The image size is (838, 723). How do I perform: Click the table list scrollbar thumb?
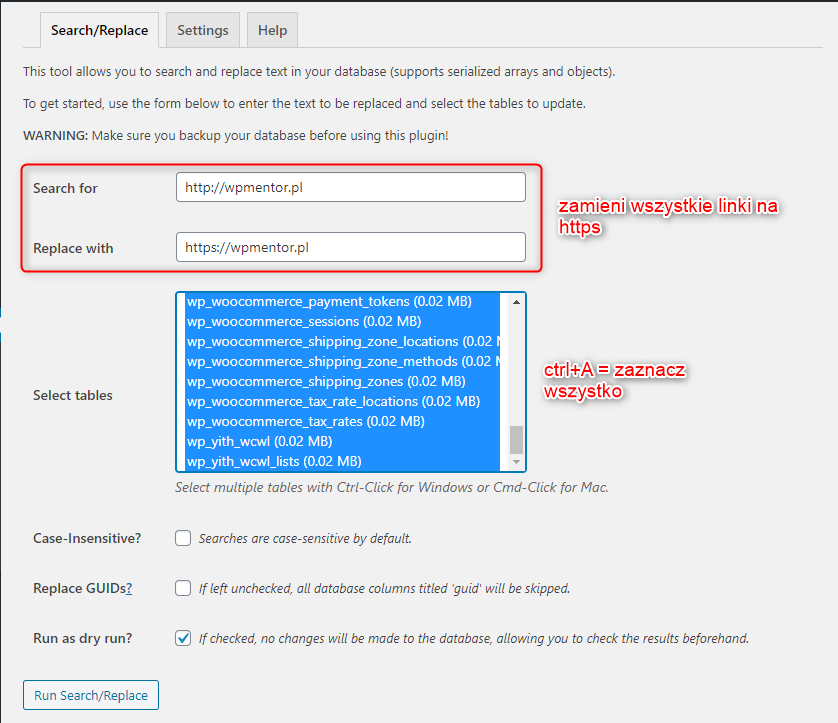coord(516,438)
